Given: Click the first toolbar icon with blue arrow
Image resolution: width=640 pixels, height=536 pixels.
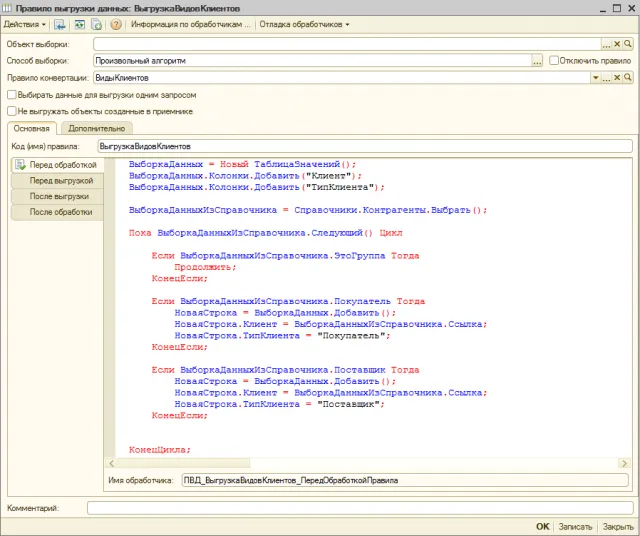Looking at the screenshot, I should (60, 24).
